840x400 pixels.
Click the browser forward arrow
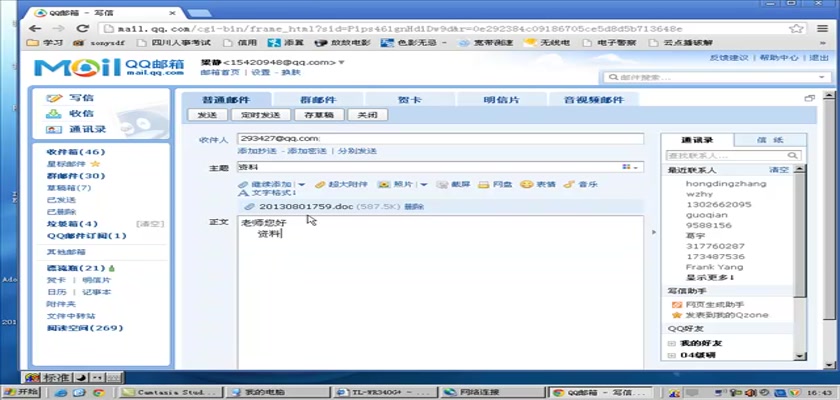coord(58,28)
